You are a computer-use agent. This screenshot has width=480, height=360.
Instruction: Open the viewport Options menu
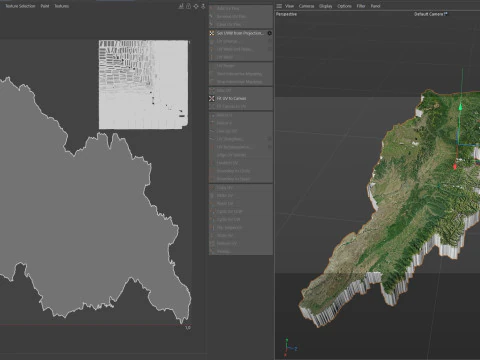[344, 6]
